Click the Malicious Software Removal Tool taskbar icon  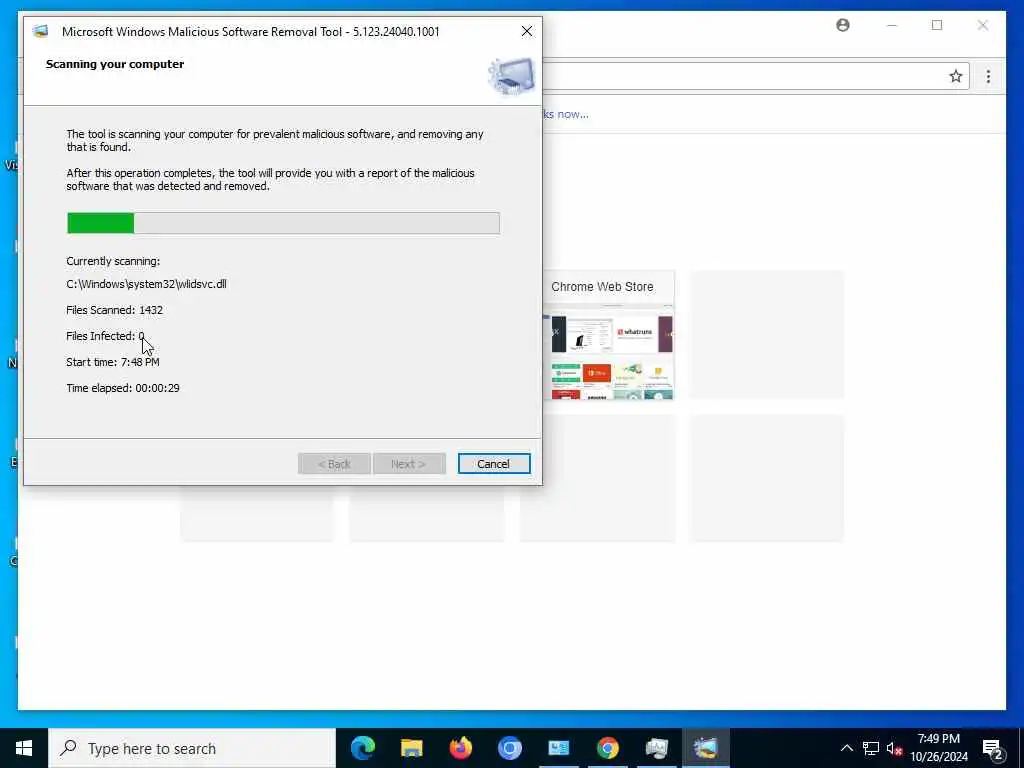click(x=705, y=748)
